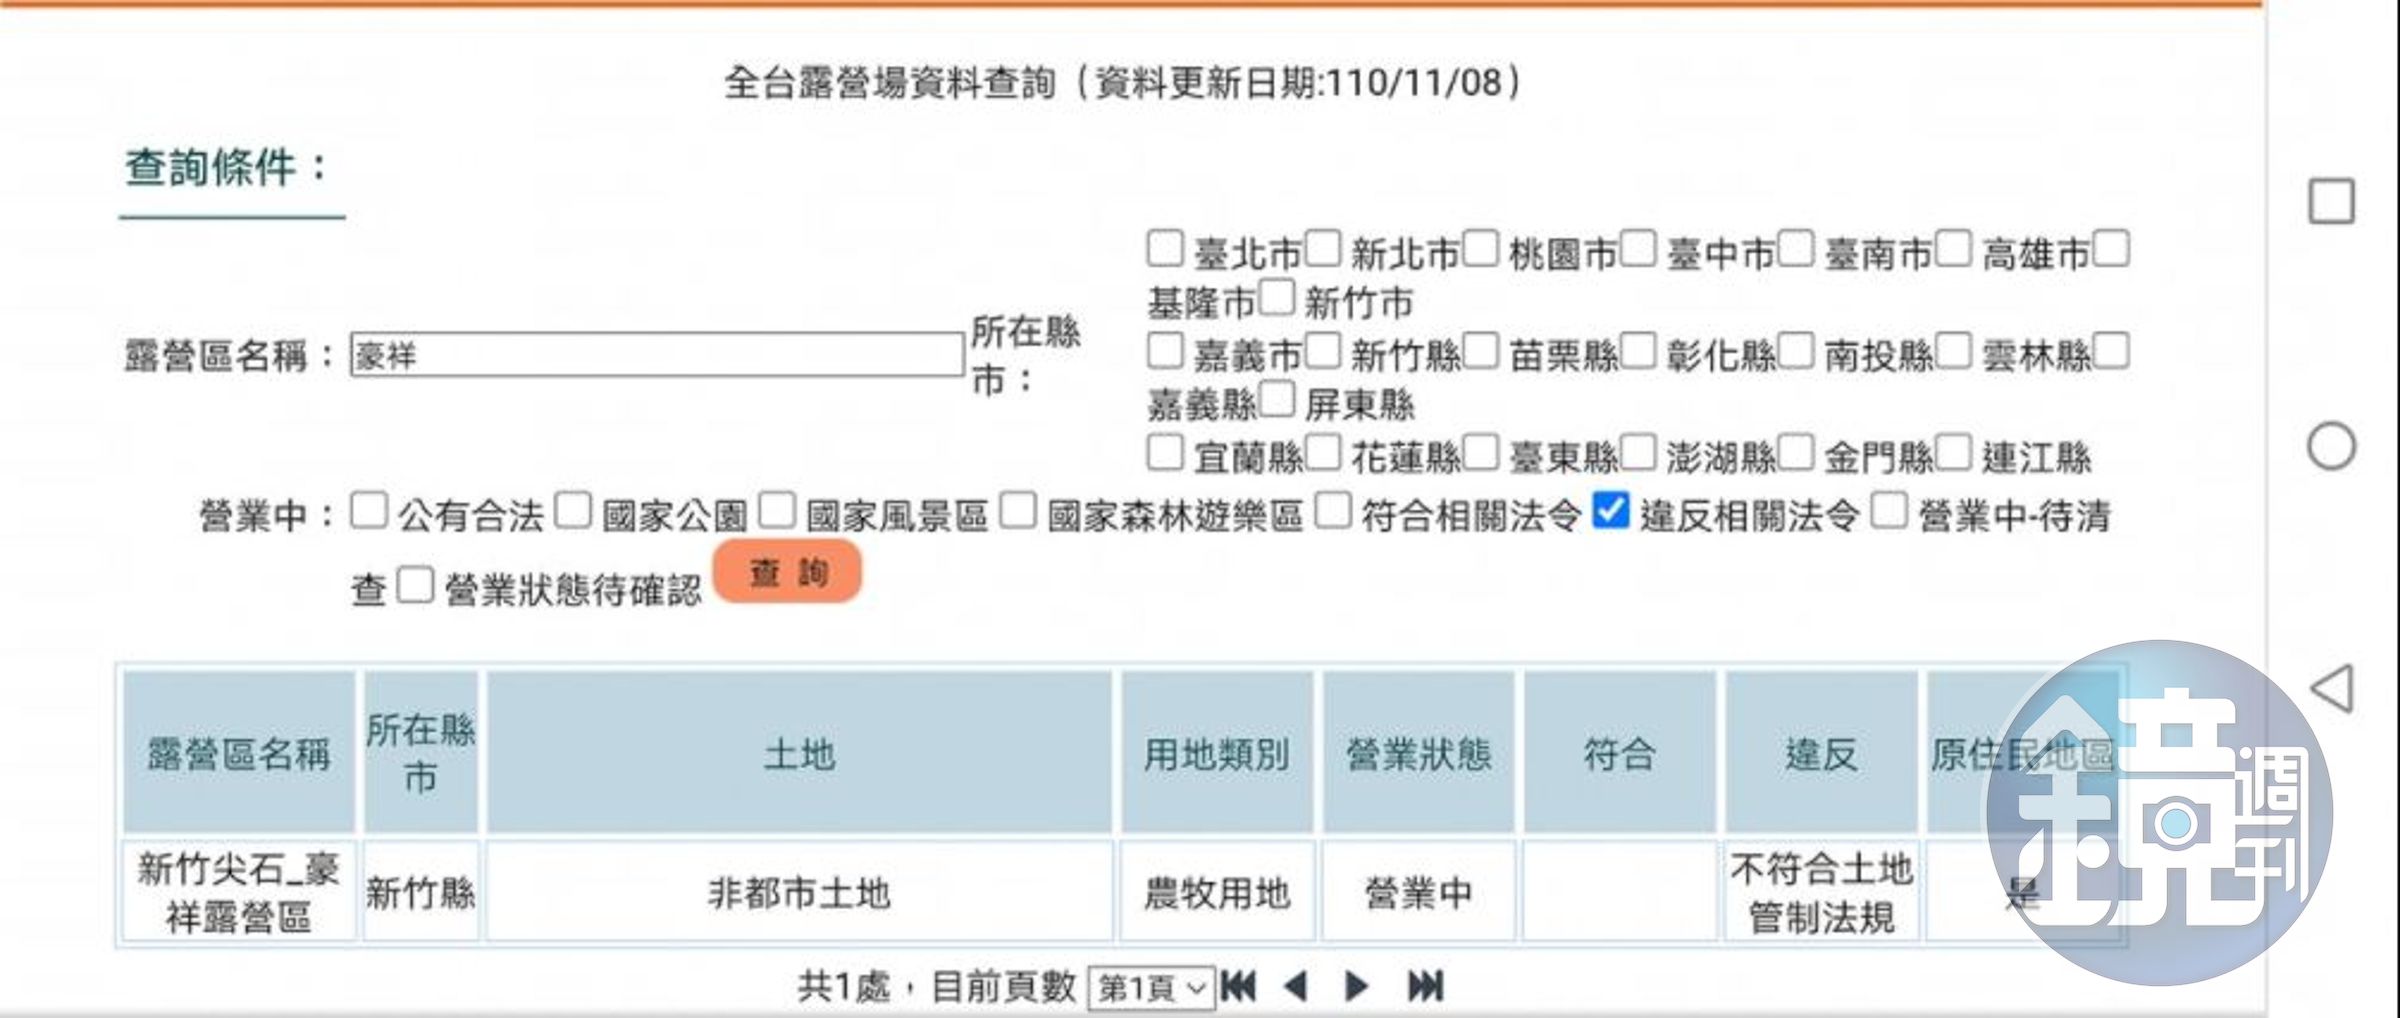Check the 符合相關法令 checkbox

coord(1333,510)
